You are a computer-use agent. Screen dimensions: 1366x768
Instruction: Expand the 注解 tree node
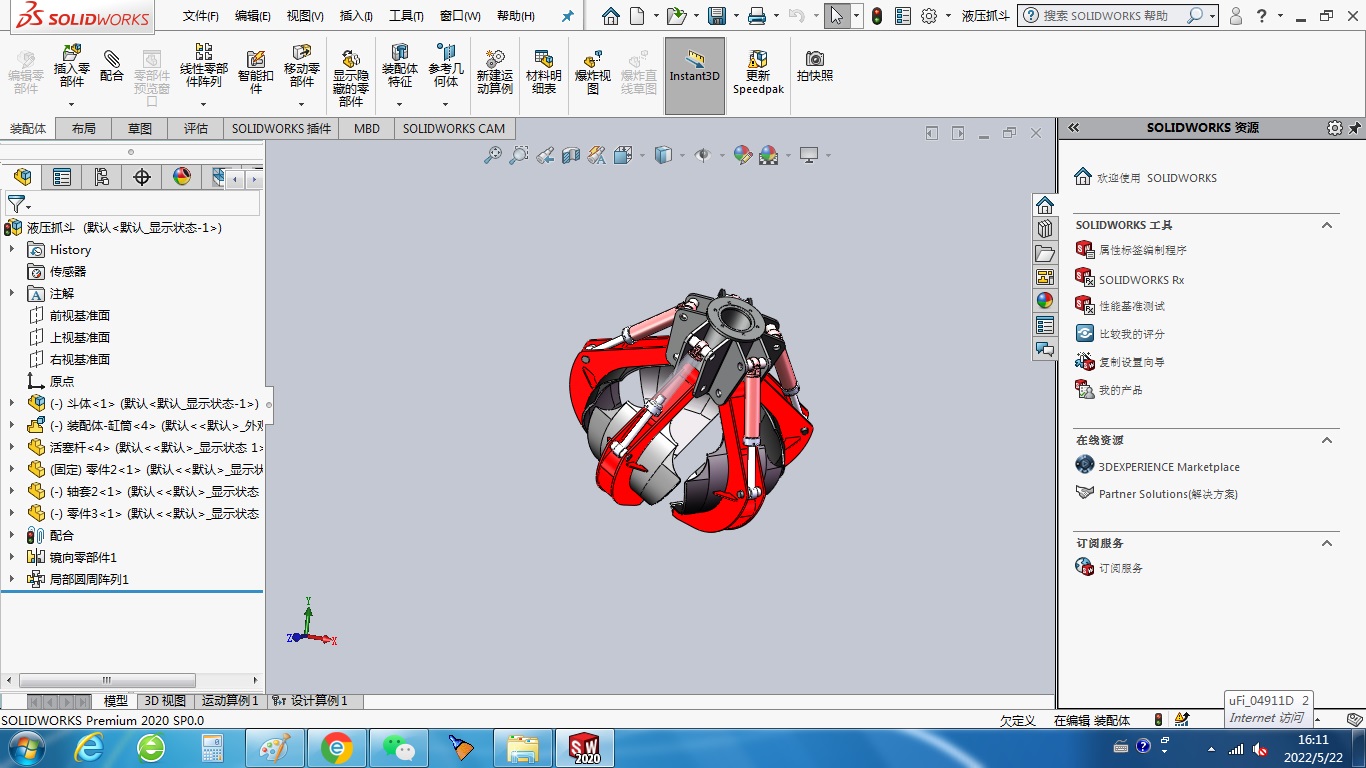(x=12, y=293)
